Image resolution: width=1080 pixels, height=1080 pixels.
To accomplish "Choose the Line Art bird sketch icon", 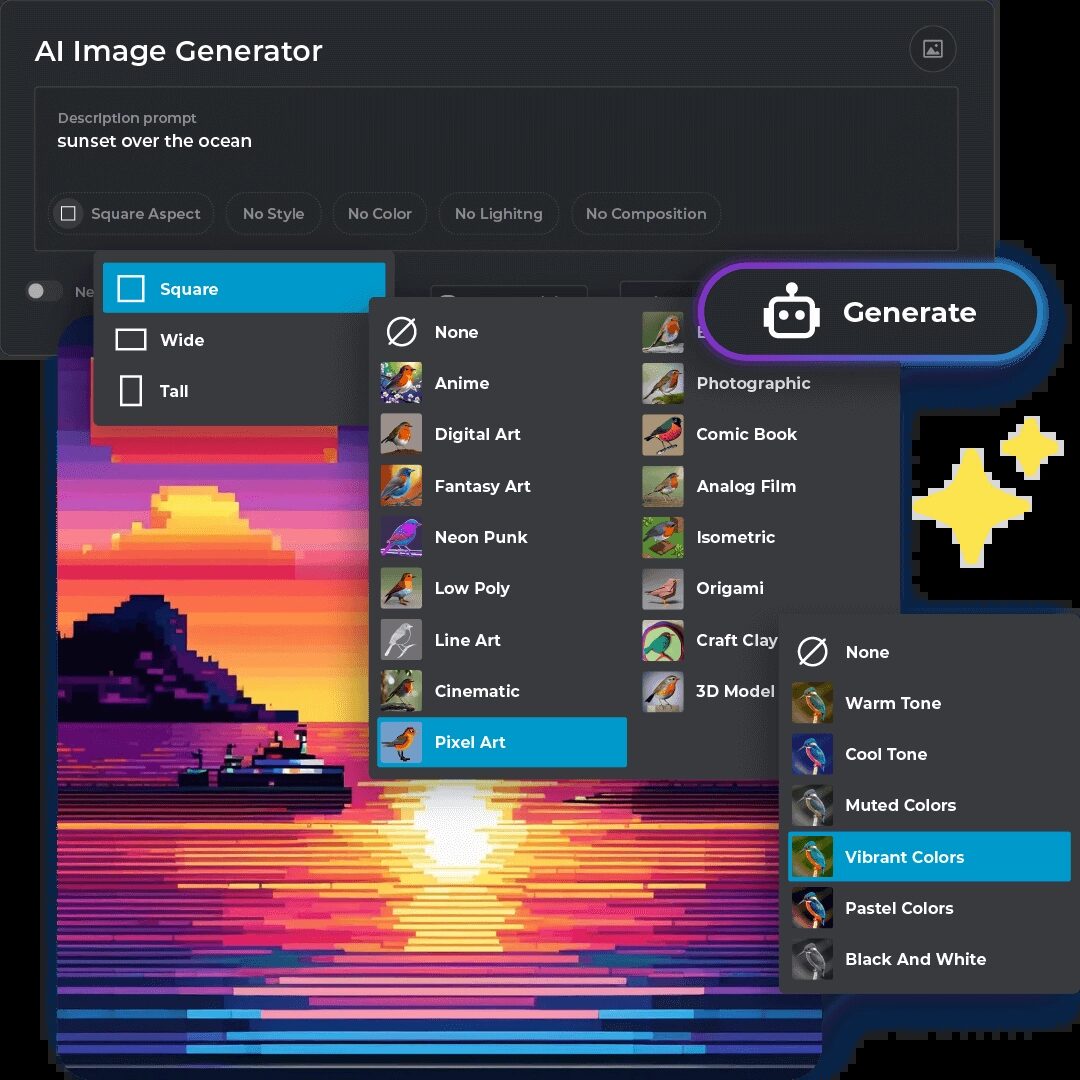I will (x=401, y=640).
